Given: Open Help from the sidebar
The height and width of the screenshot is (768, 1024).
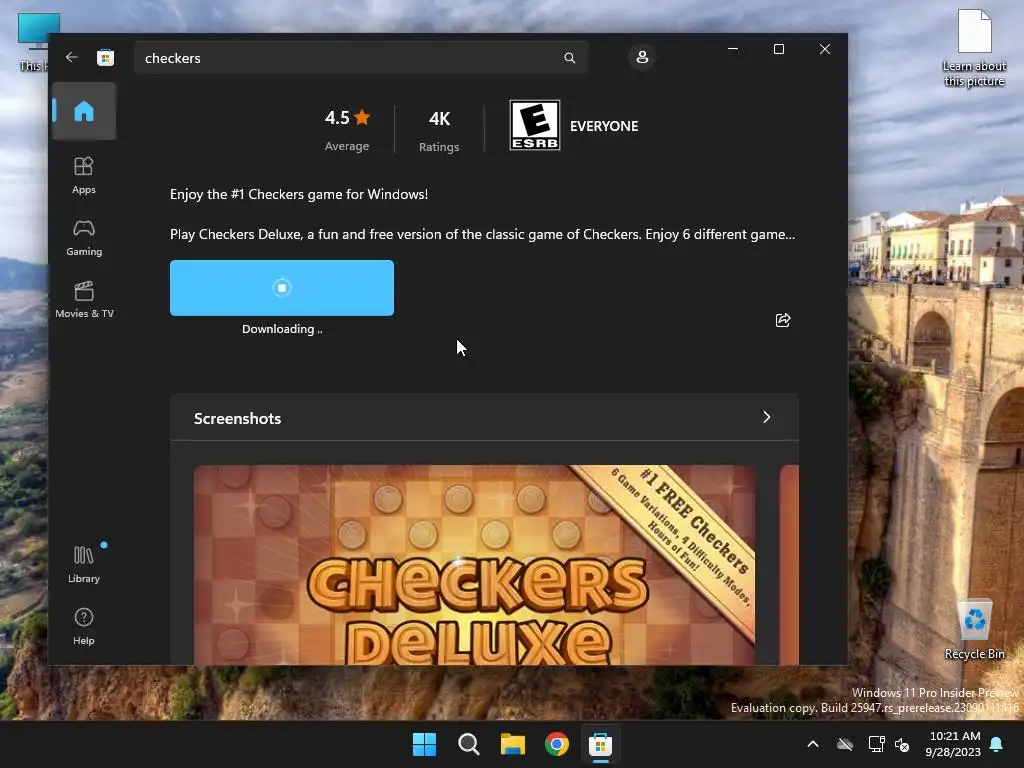Looking at the screenshot, I should (84, 627).
